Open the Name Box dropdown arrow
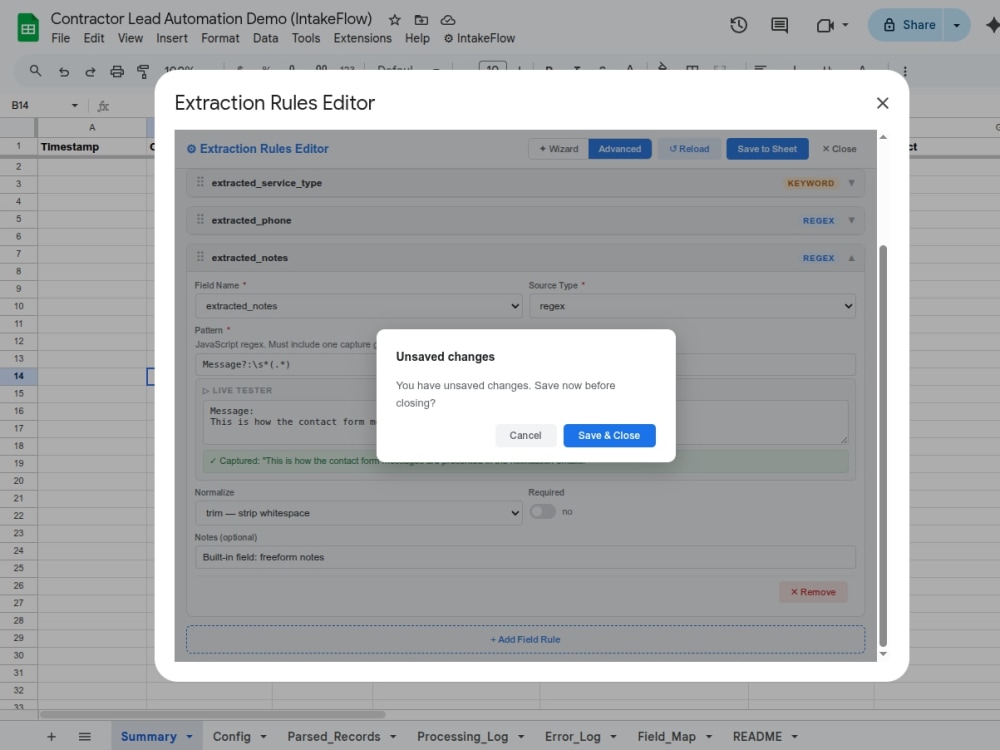Image resolution: width=1000 pixels, height=750 pixels. click(x=74, y=105)
